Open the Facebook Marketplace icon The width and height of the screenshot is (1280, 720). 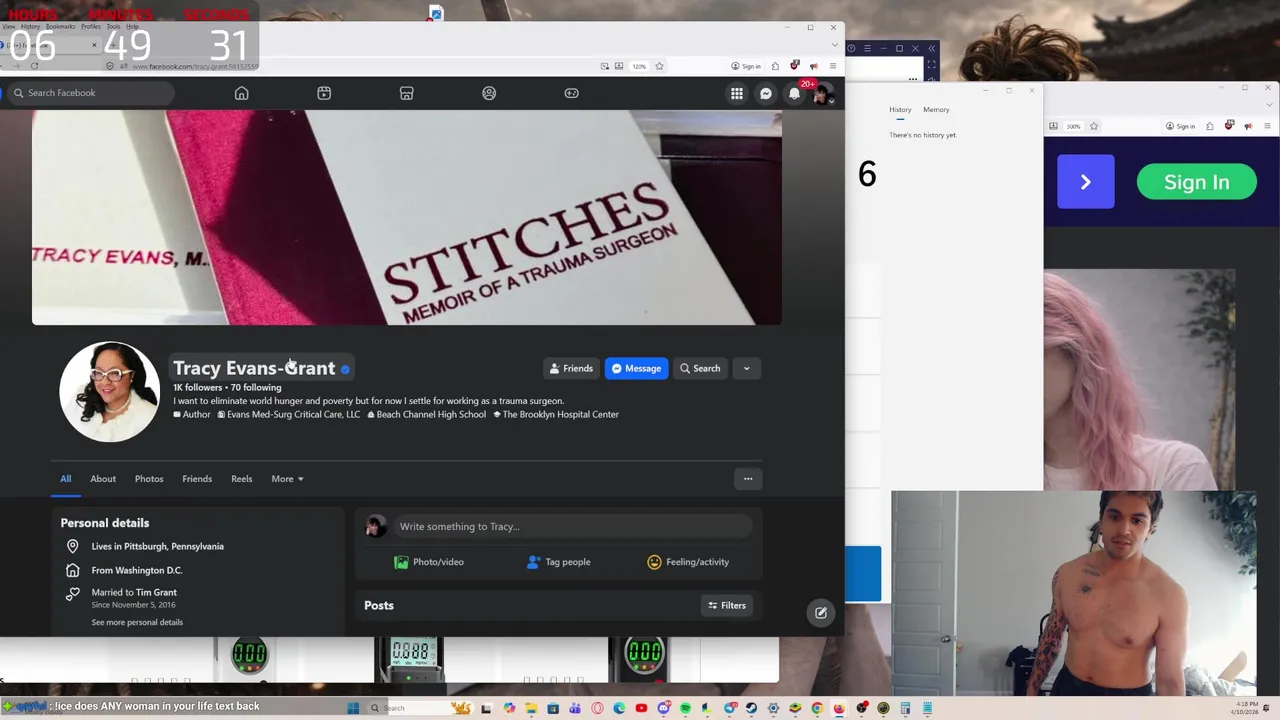coord(406,93)
